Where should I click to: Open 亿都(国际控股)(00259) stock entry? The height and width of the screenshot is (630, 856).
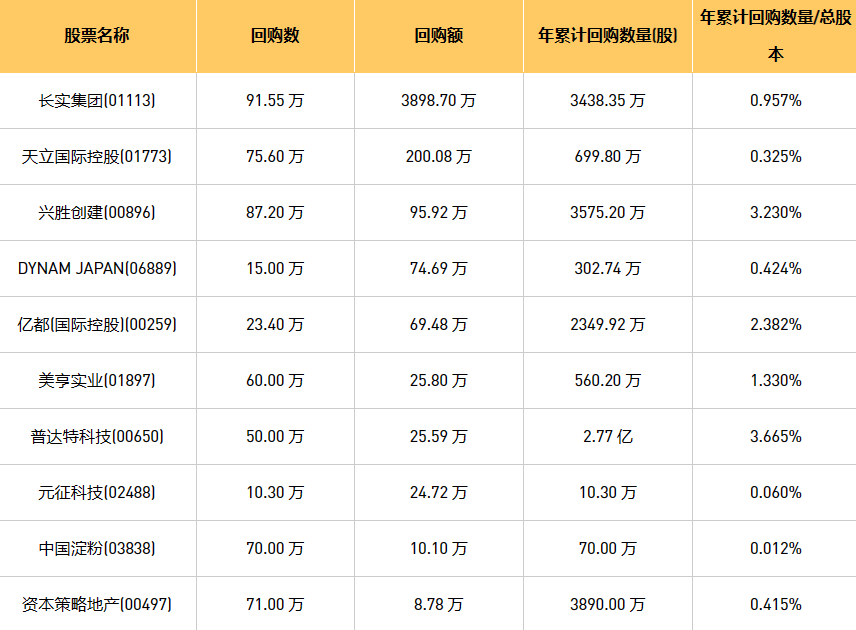[x=97, y=324]
